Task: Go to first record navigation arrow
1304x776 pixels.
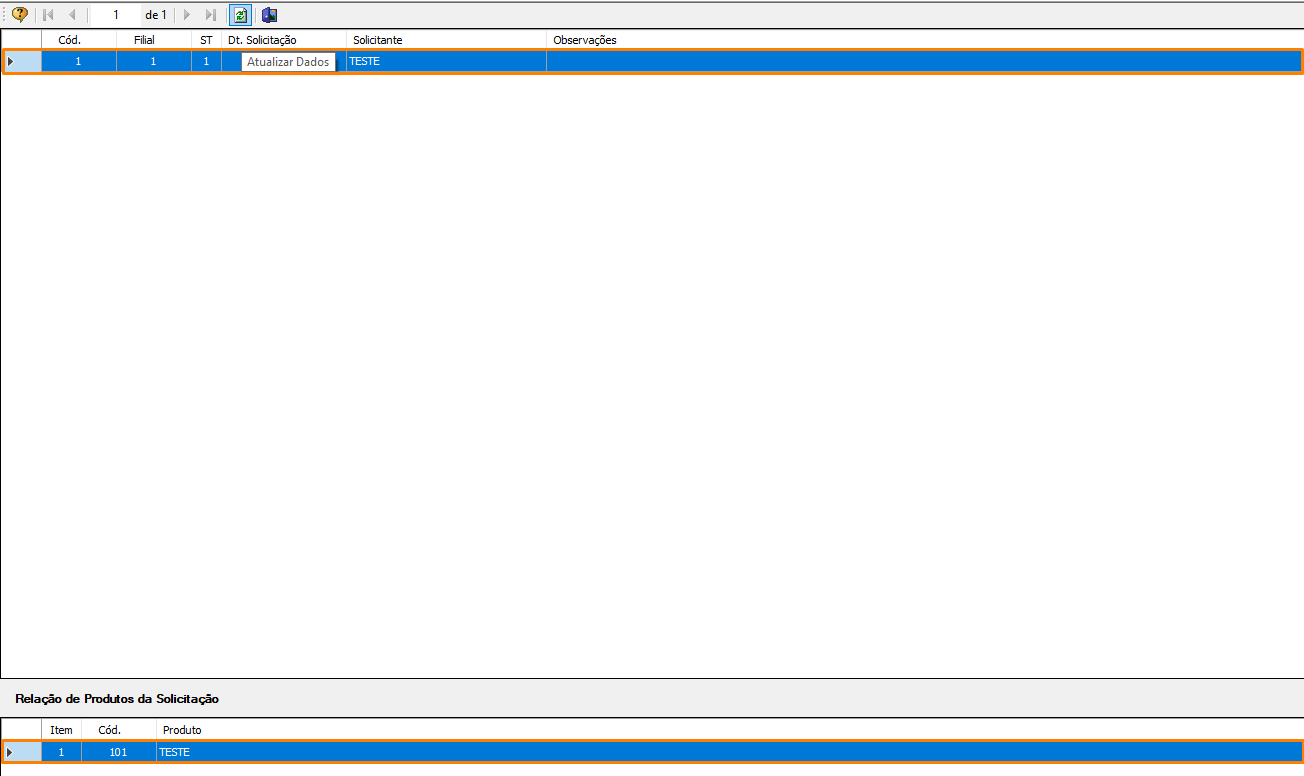Action: point(48,15)
